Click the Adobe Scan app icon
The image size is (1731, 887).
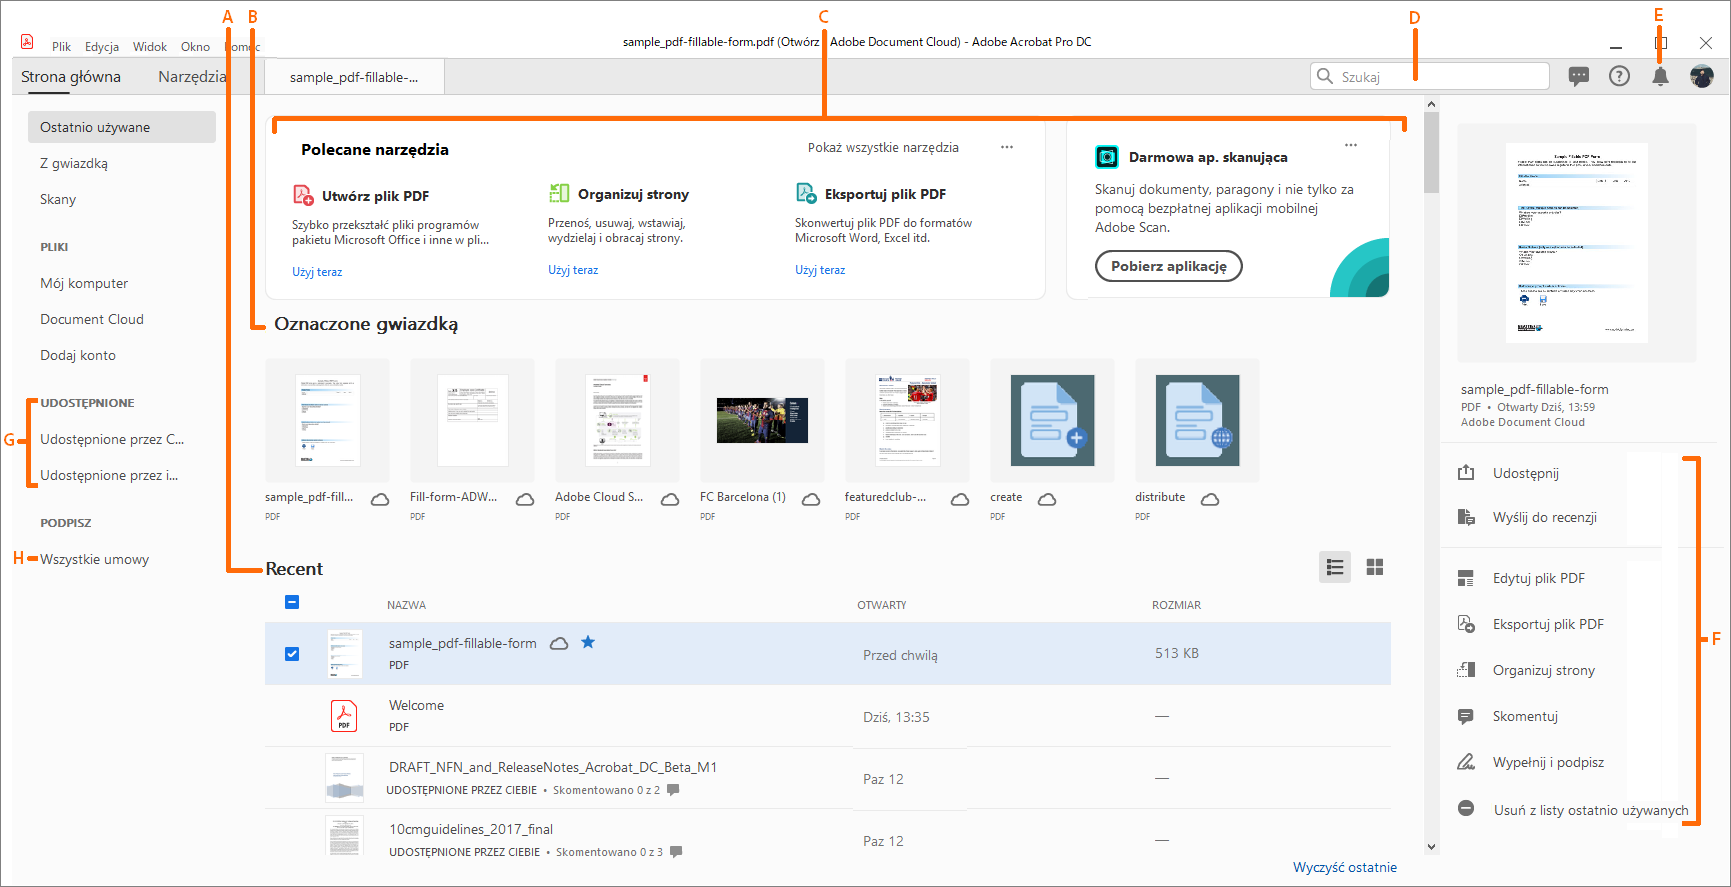(x=1107, y=157)
